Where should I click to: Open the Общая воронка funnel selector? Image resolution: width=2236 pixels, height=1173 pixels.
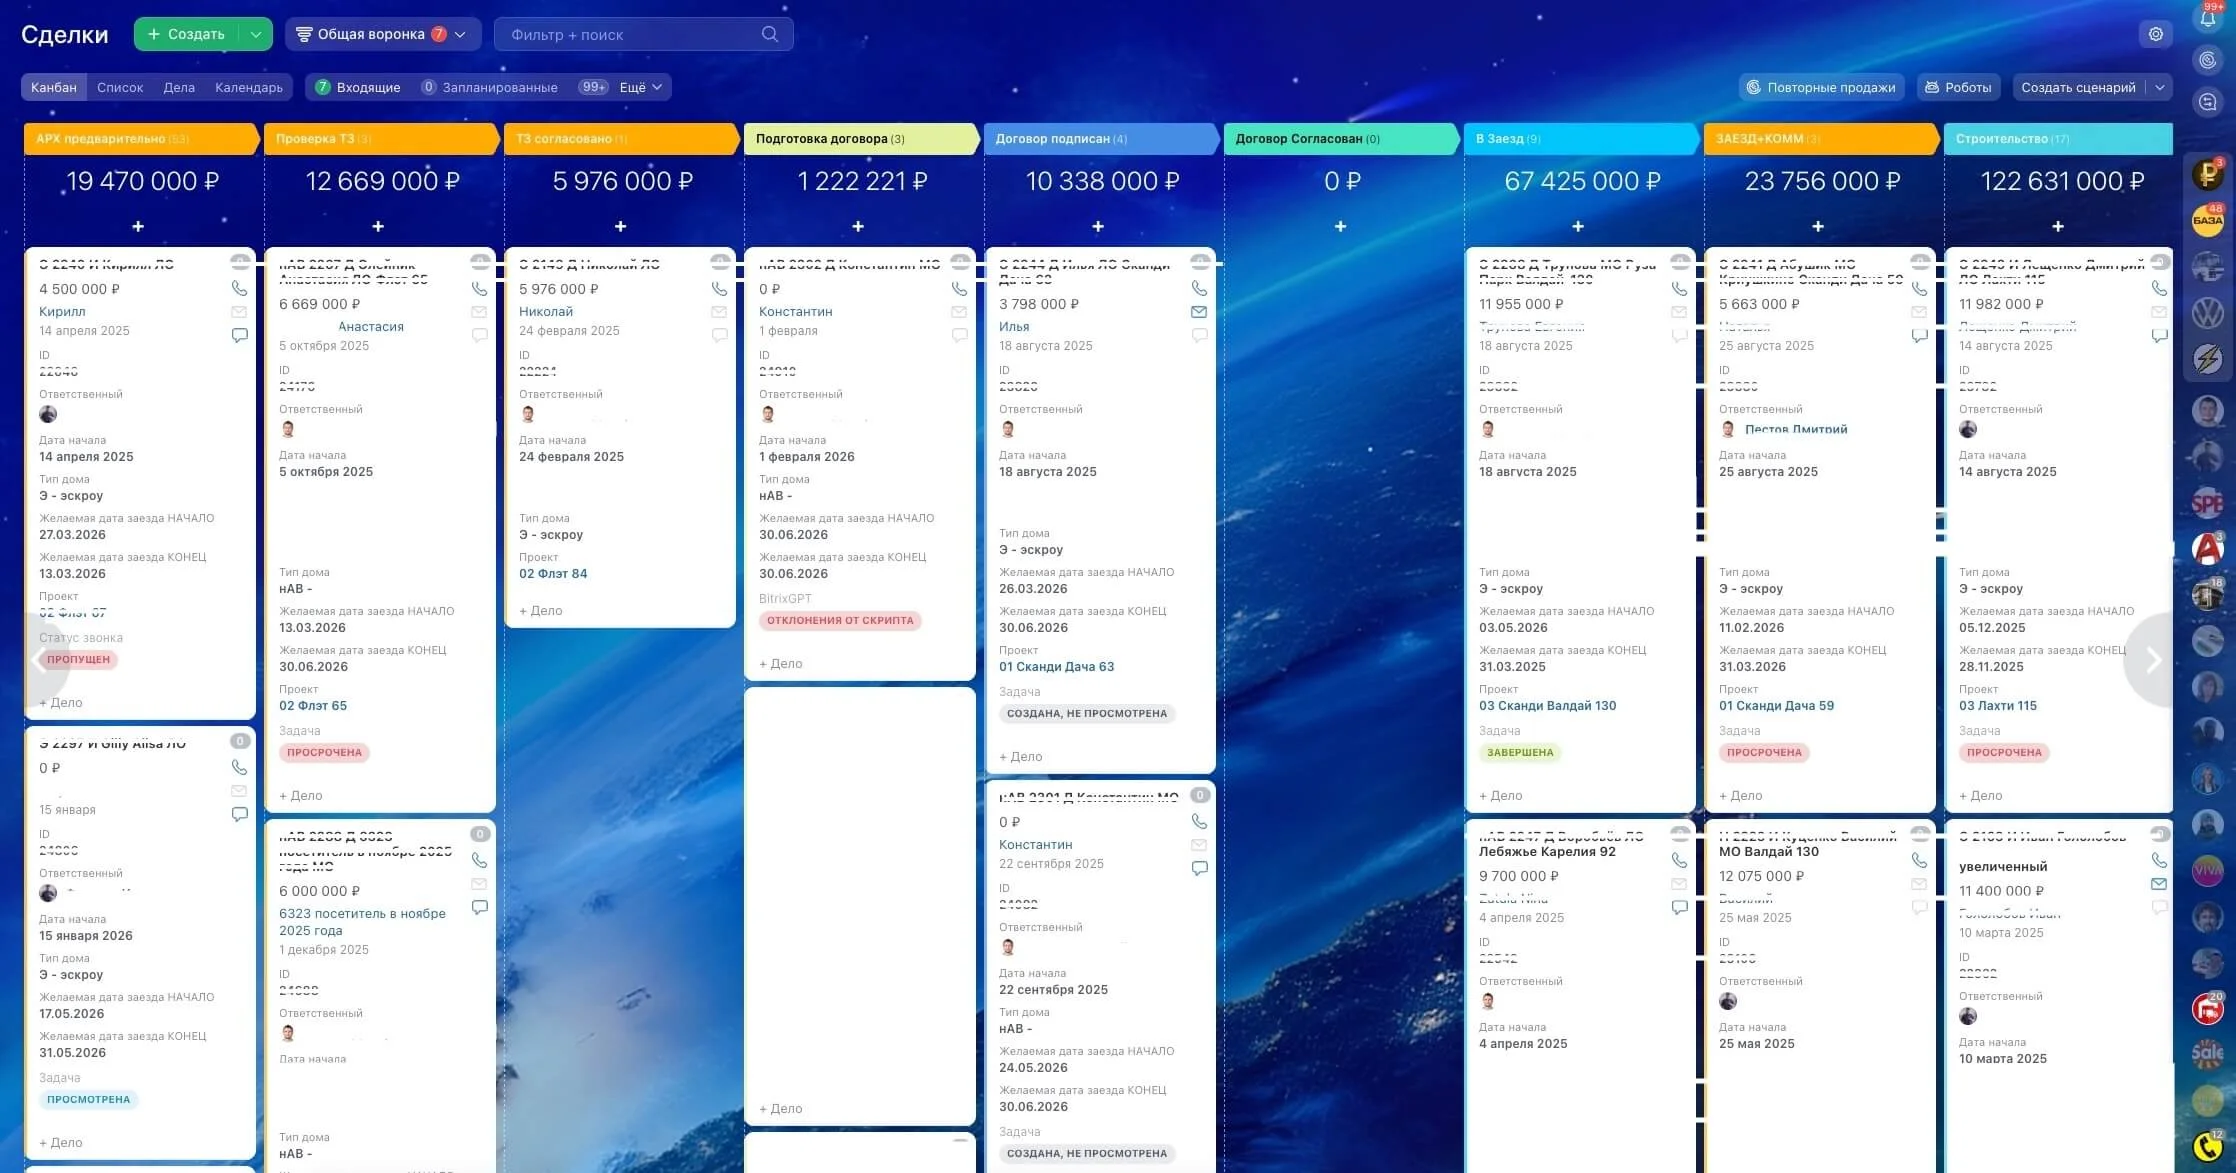382,34
